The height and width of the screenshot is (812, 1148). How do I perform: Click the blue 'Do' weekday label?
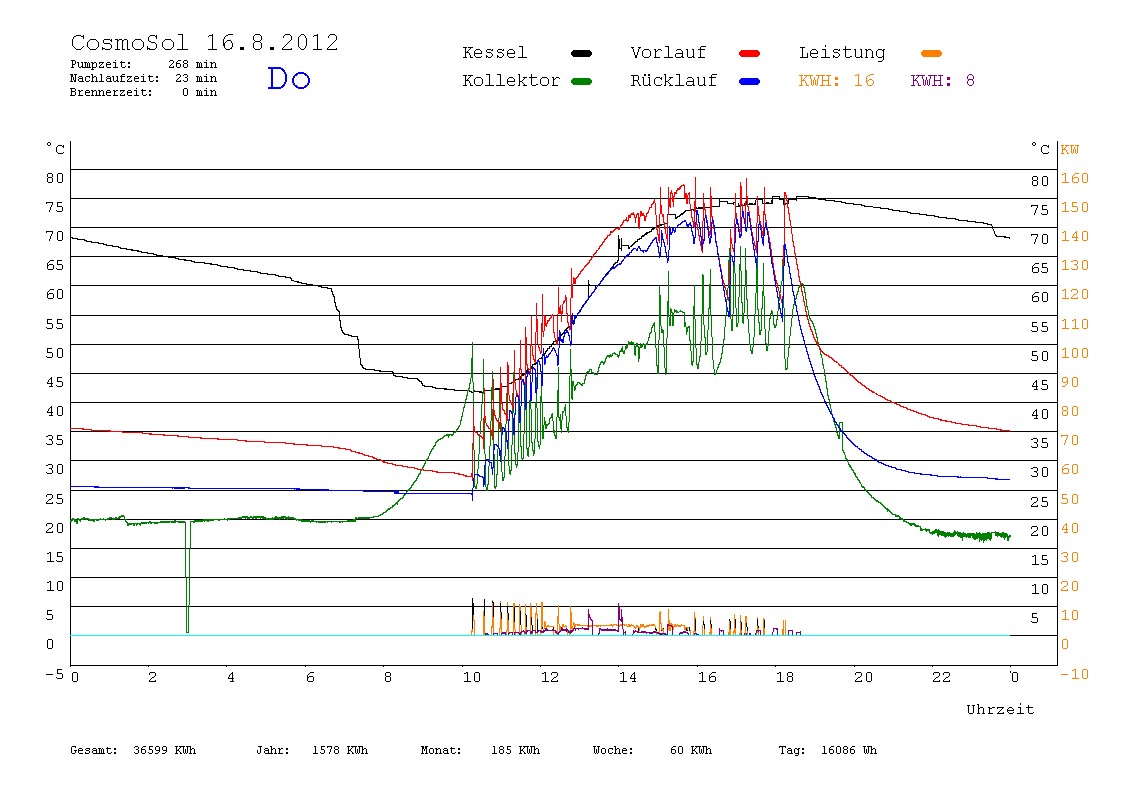tap(288, 78)
